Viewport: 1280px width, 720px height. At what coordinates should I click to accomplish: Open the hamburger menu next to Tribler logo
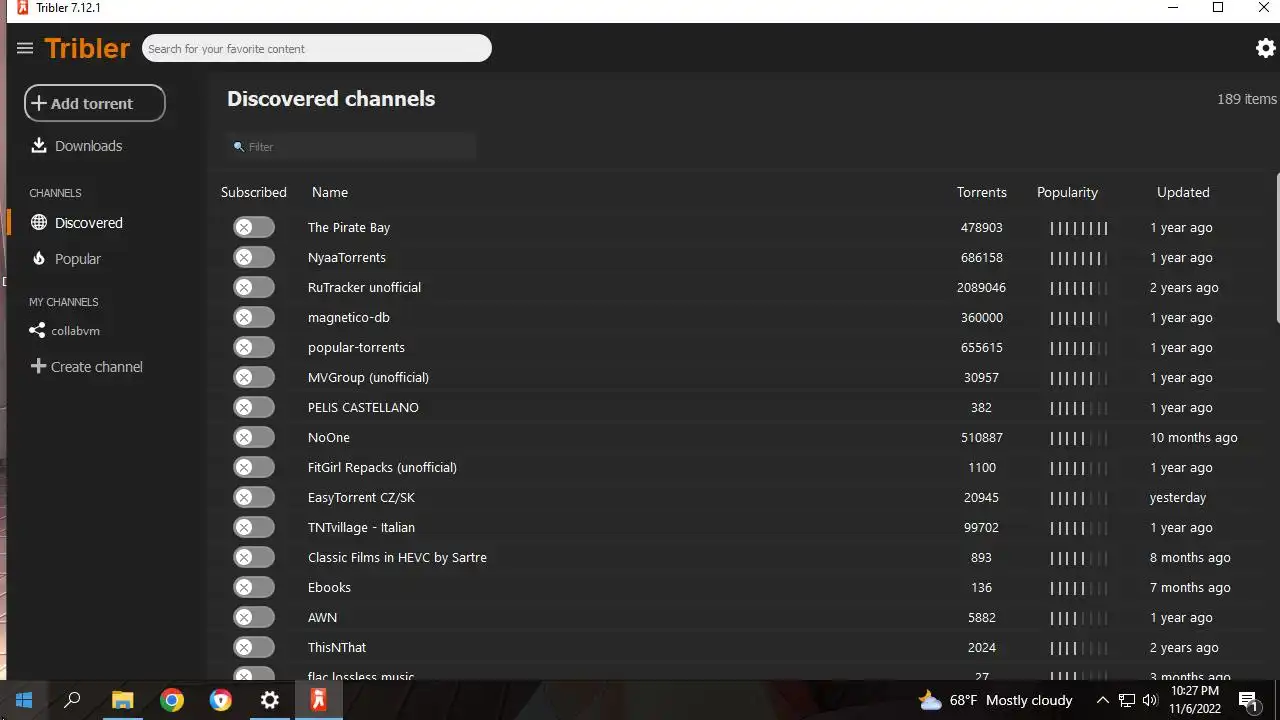tap(25, 48)
